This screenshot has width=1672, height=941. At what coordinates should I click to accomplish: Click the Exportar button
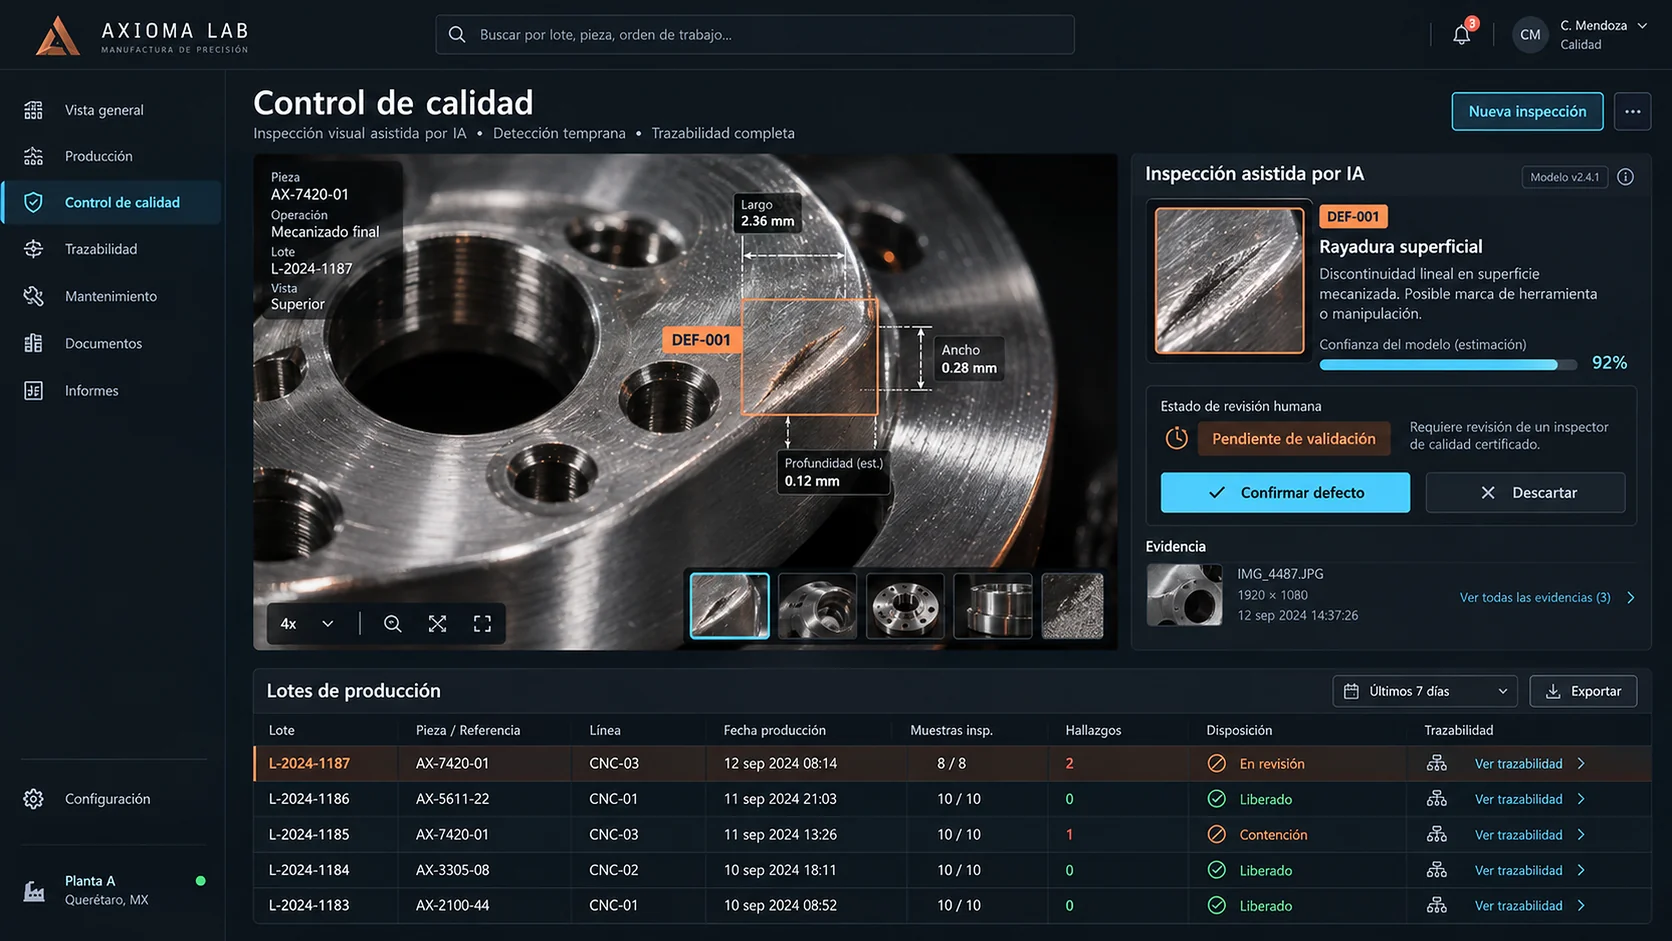[1583, 691]
